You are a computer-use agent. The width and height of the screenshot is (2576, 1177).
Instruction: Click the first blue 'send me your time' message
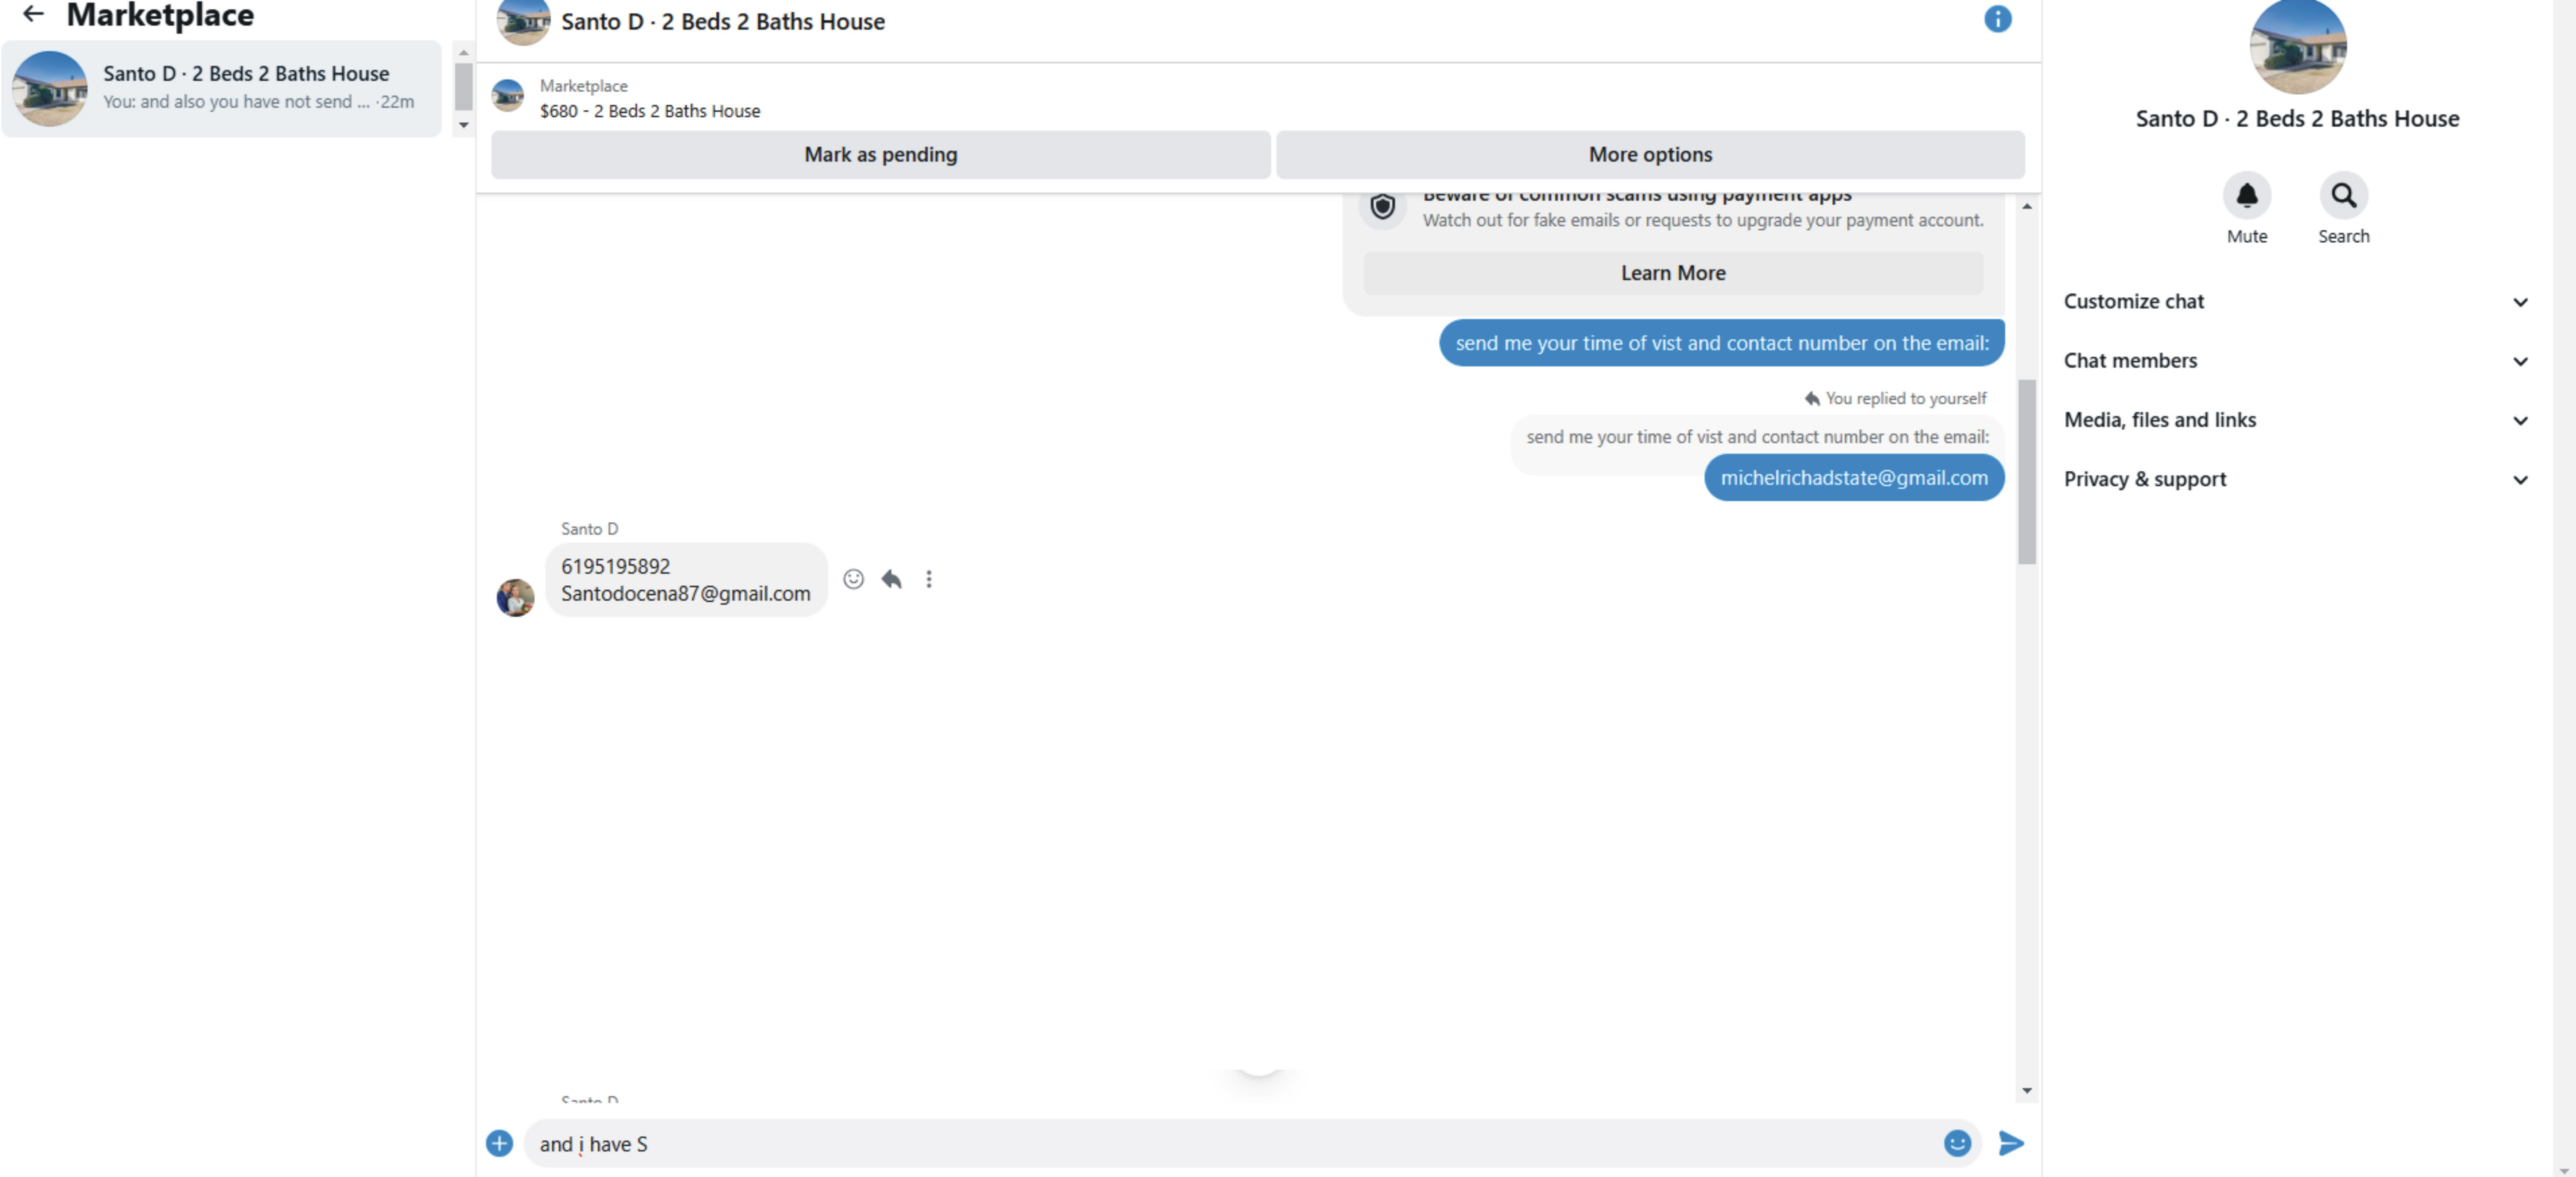[1721, 343]
